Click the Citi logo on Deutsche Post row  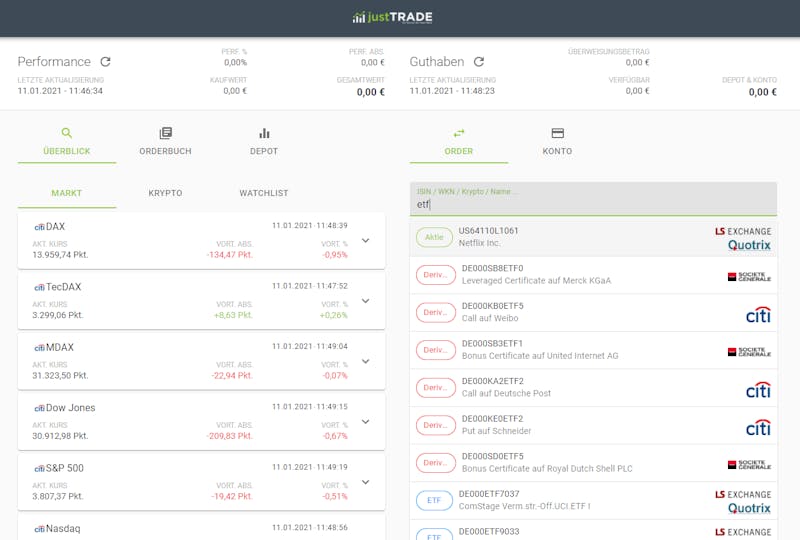pos(758,390)
